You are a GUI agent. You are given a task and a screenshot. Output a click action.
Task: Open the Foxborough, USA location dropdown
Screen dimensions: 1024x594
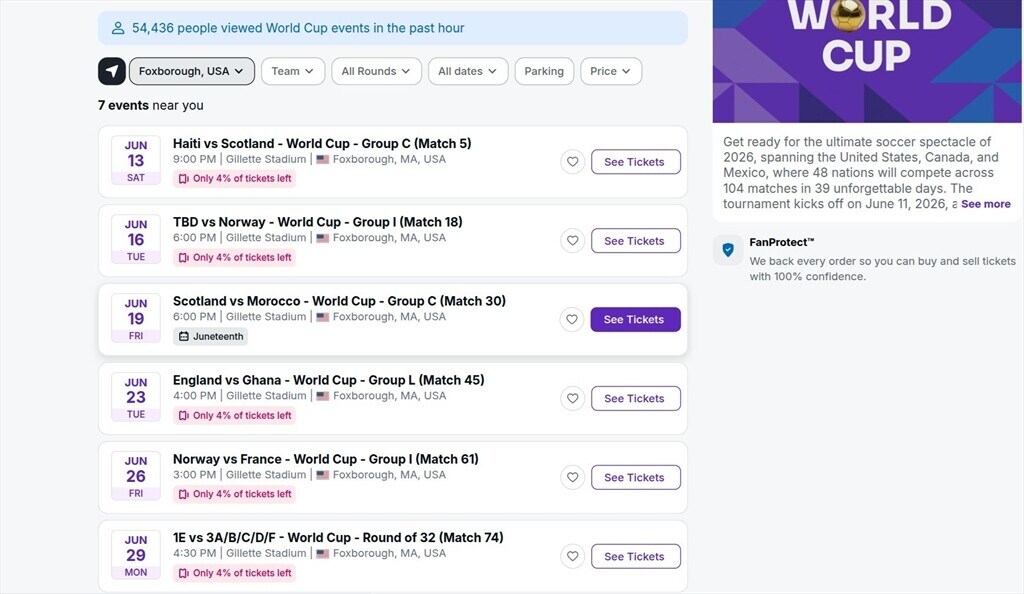tap(192, 71)
